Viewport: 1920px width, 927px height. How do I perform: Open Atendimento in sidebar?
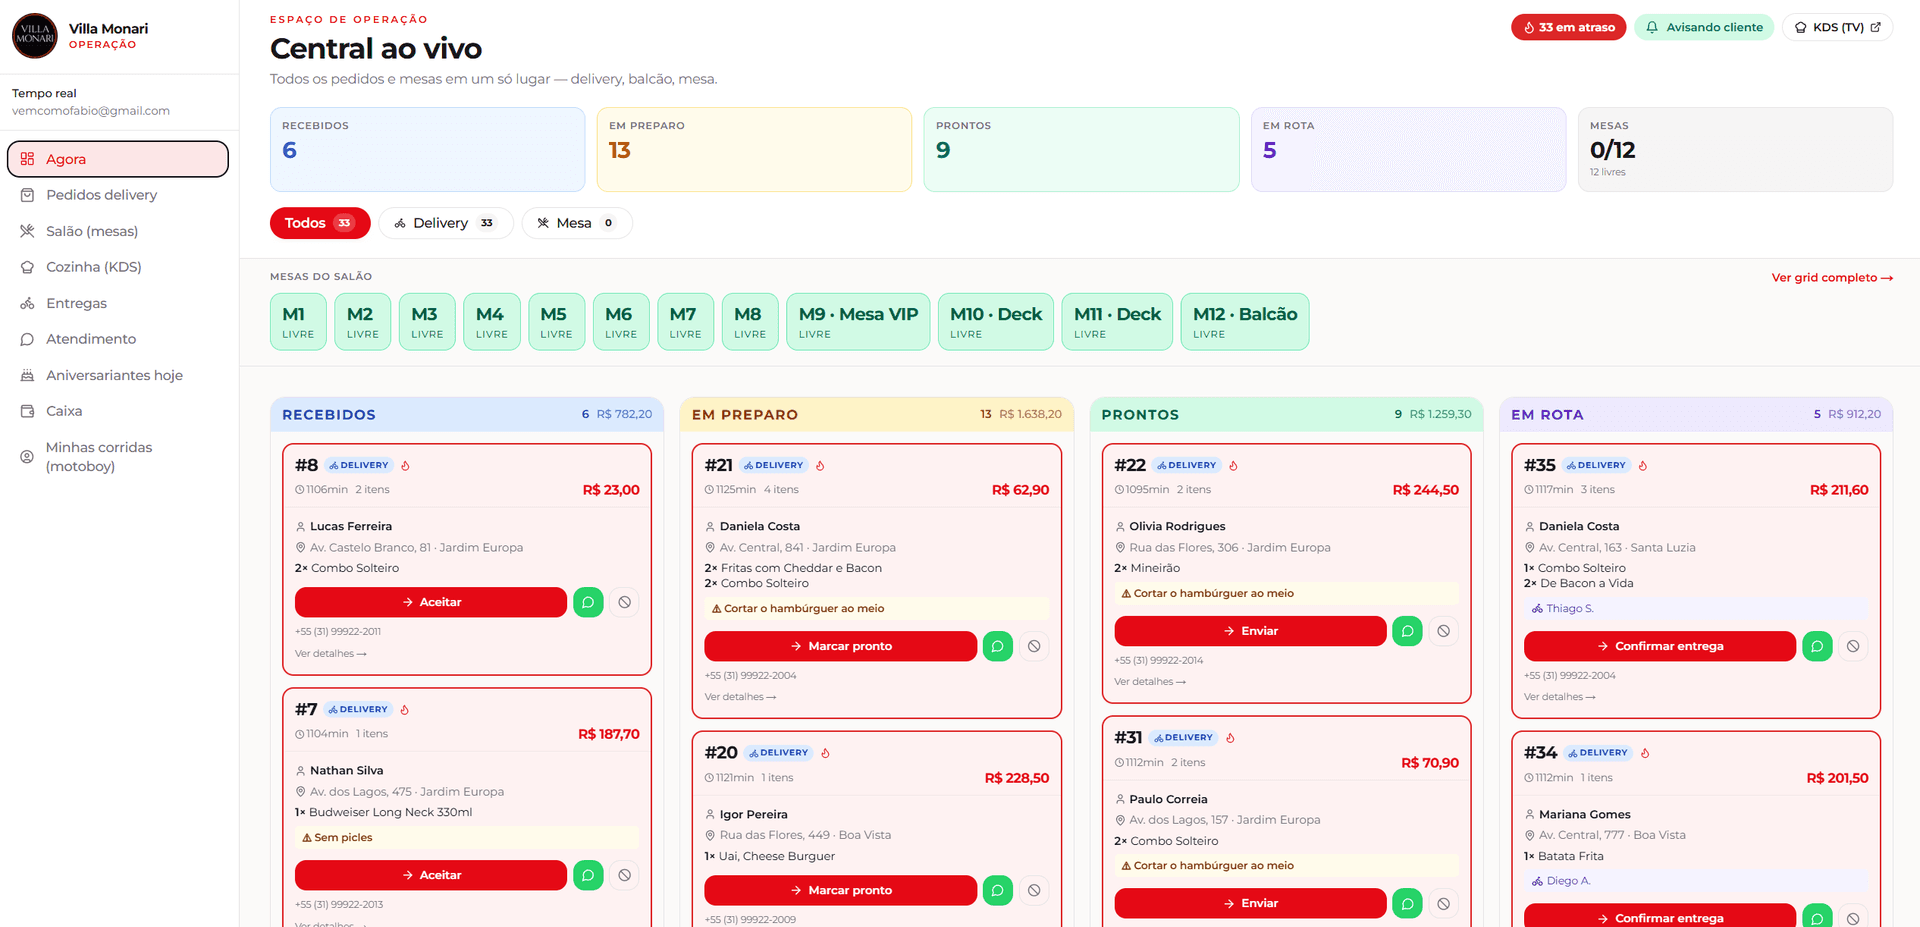coord(118,339)
